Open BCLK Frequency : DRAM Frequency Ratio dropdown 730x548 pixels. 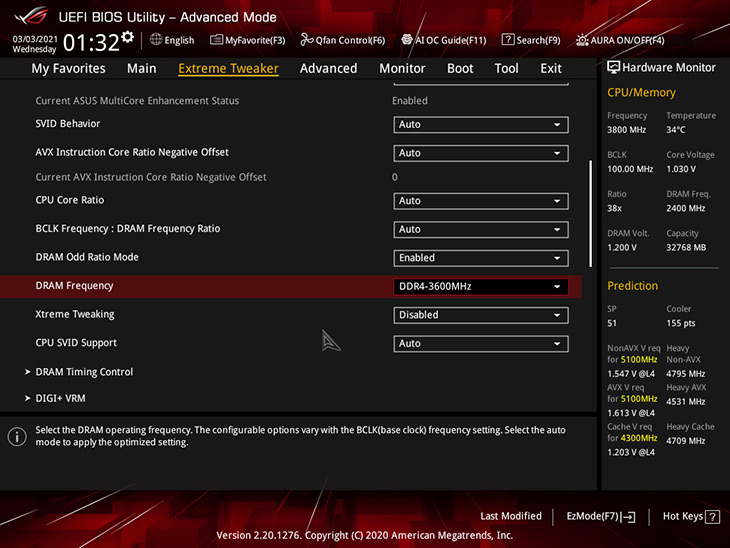481,230
